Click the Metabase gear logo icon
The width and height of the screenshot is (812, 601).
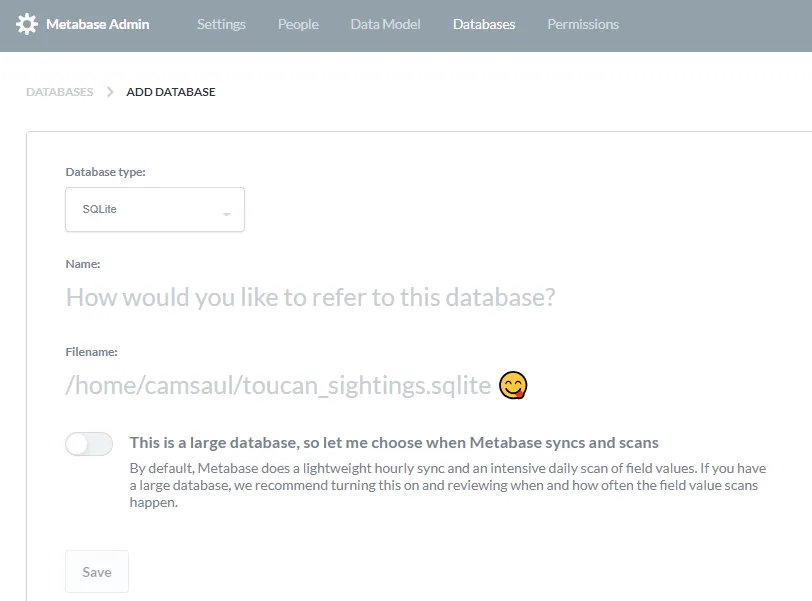27,25
